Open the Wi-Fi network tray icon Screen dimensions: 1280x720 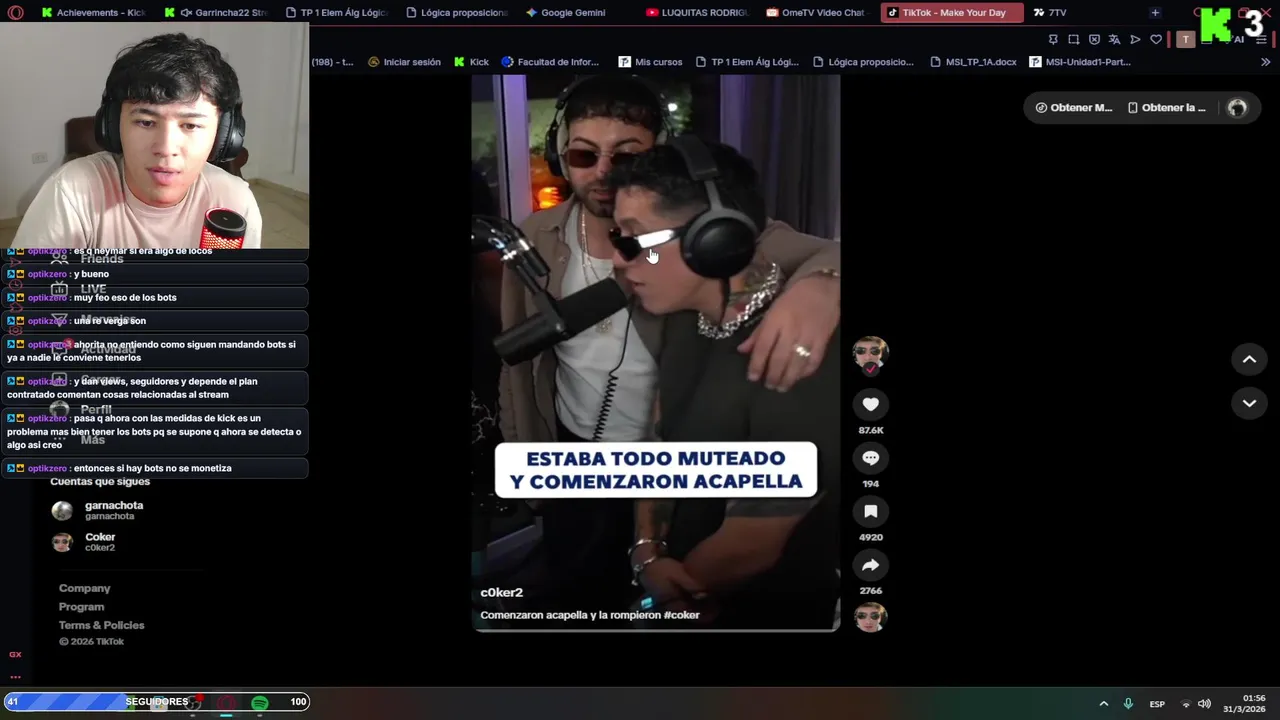[x=1186, y=704]
